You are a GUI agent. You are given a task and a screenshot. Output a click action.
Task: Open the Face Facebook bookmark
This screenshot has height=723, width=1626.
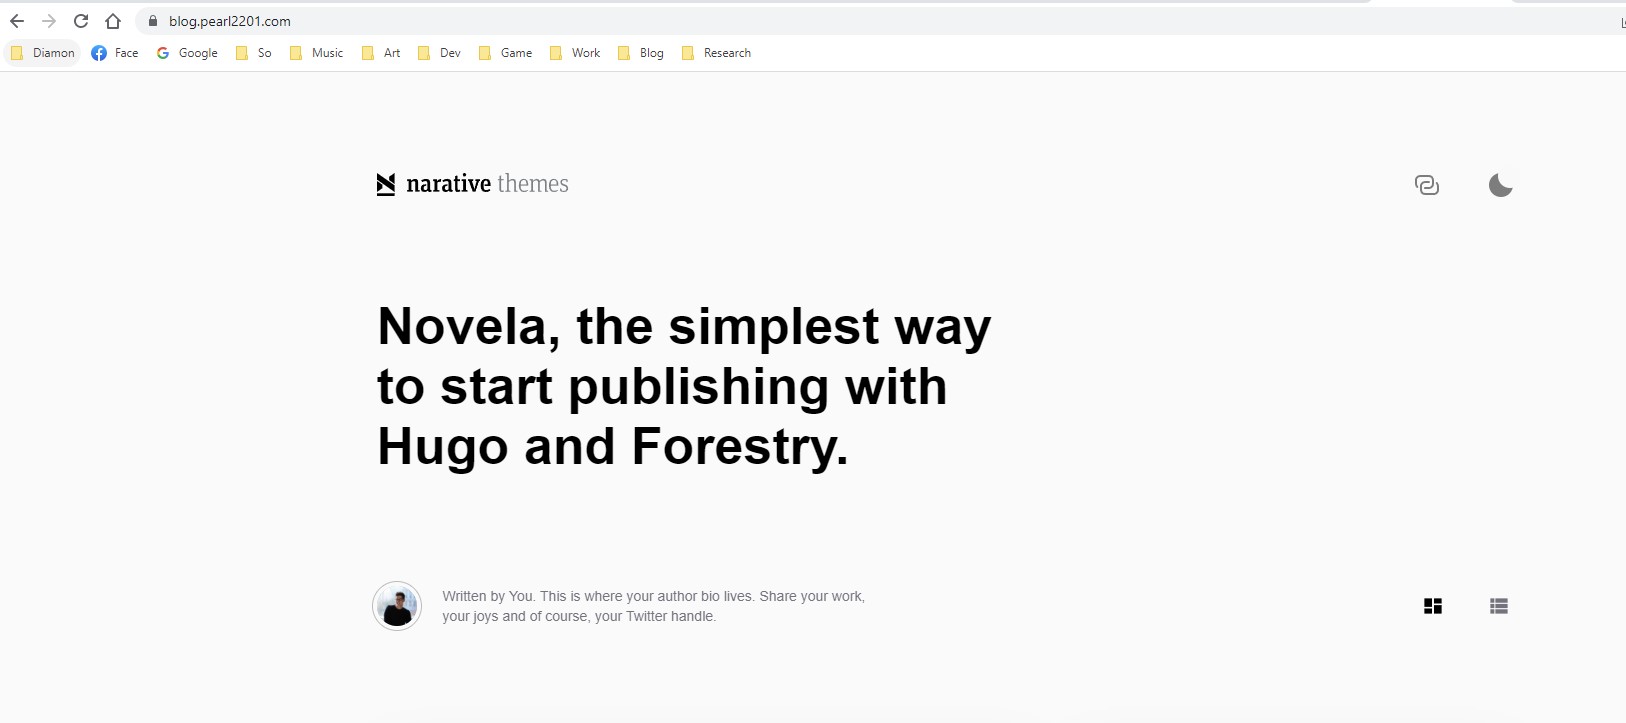point(115,53)
